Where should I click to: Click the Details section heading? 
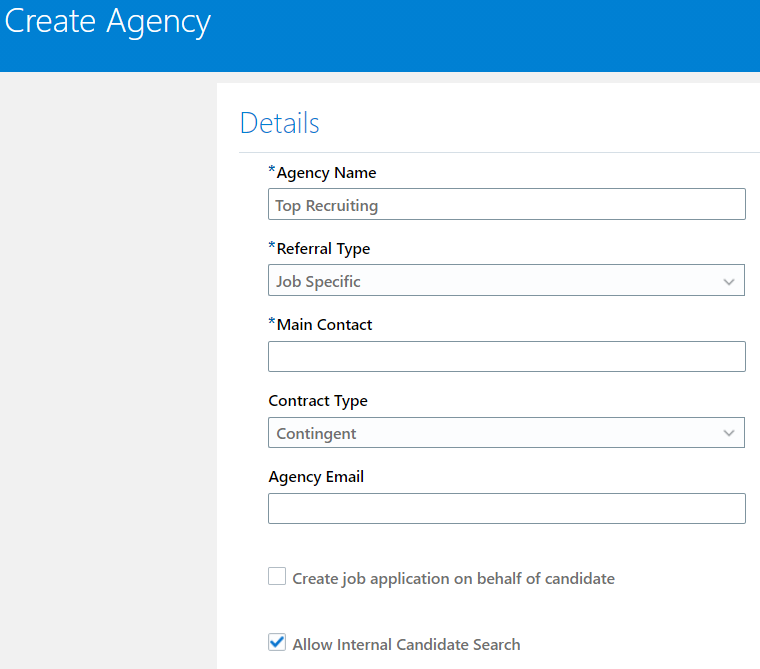pos(280,123)
